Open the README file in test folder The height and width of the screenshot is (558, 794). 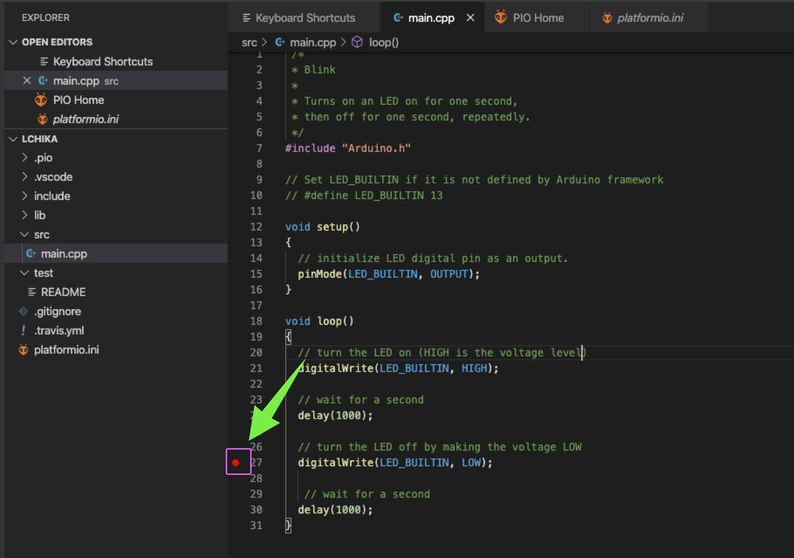click(63, 292)
